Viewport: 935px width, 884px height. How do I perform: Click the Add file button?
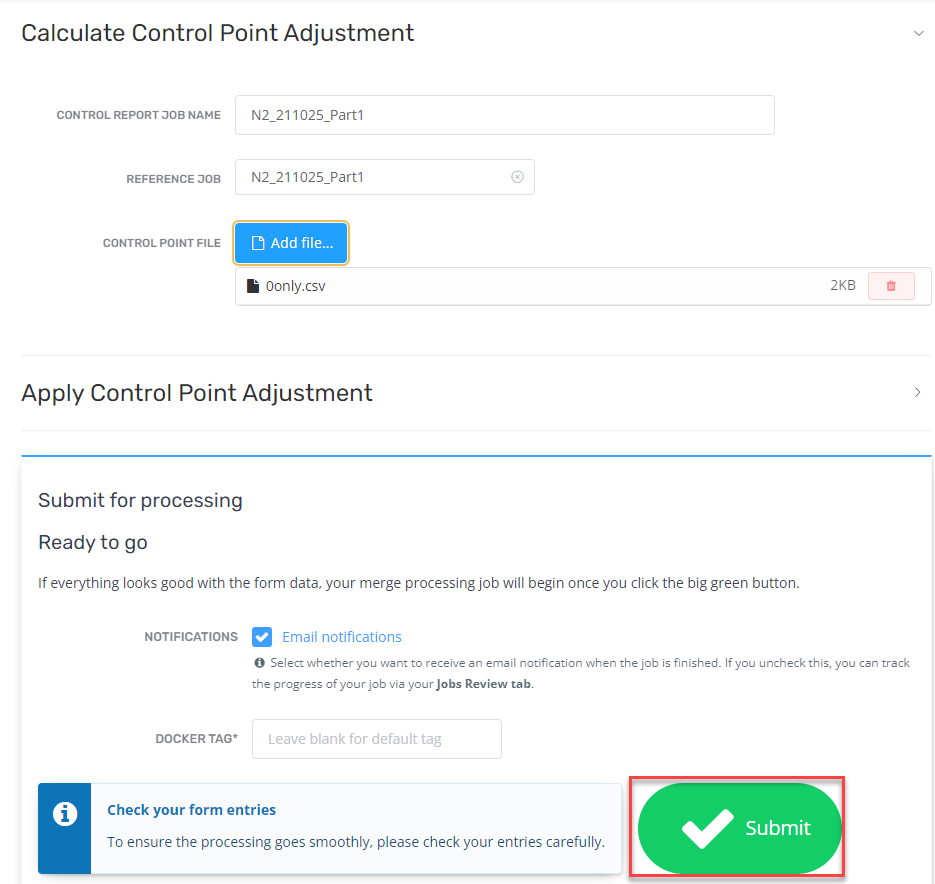(290, 242)
